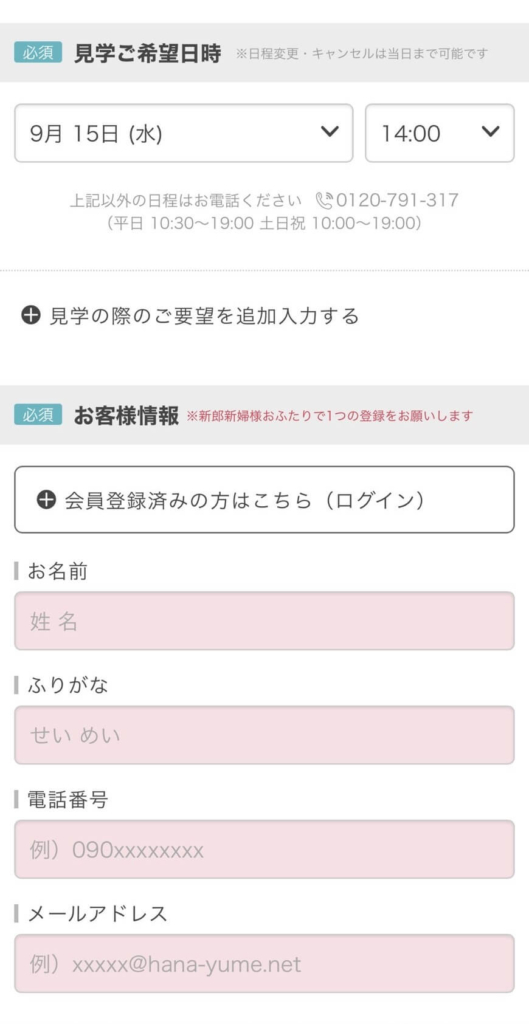Click the ふりがな field with せい めい placeholder

(264, 735)
